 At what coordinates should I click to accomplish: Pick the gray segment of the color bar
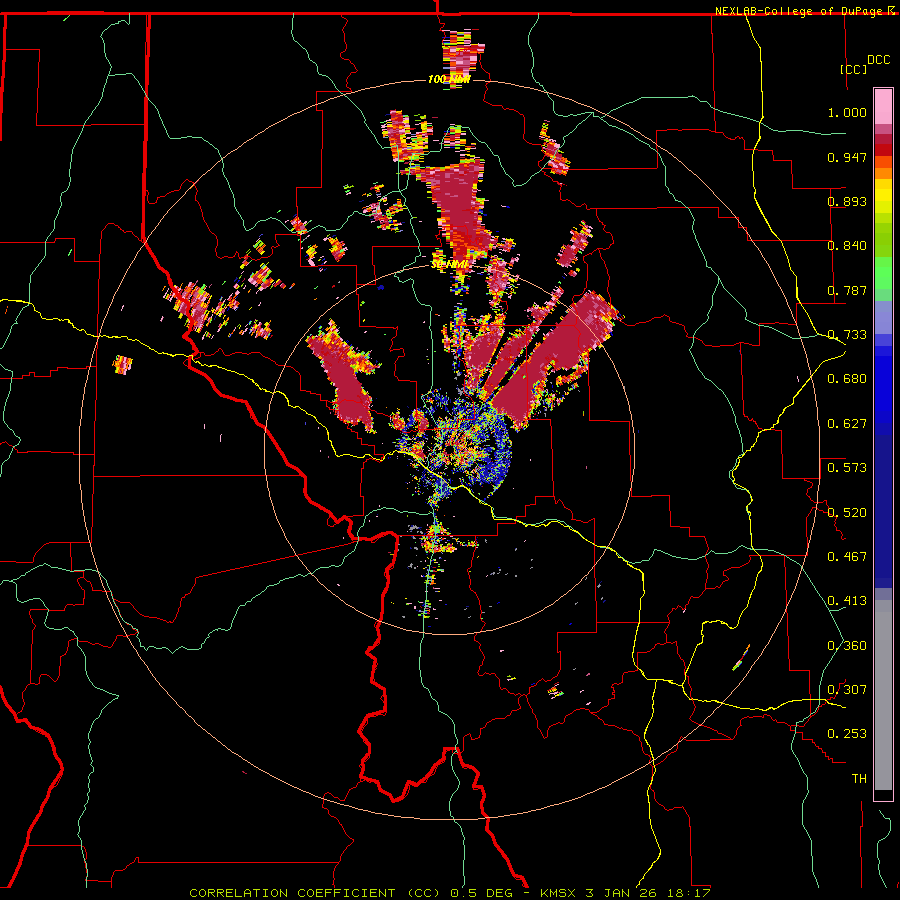point(883,695)
